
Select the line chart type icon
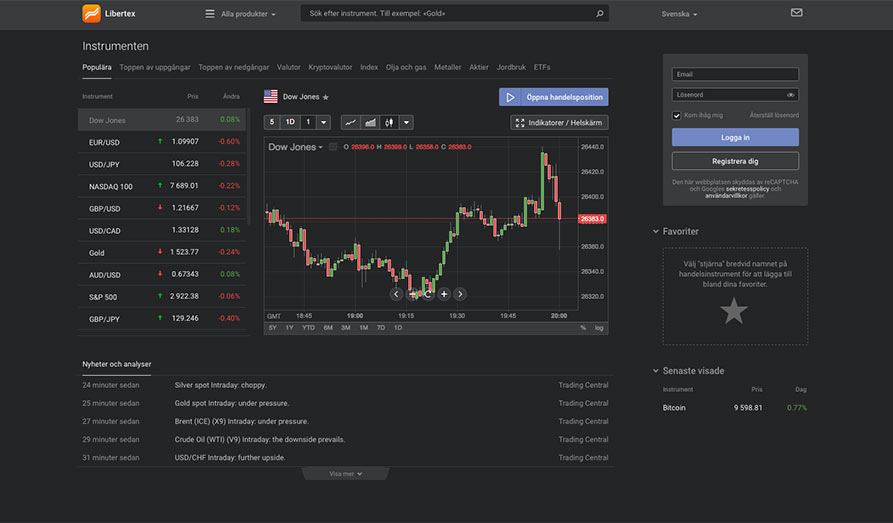pos(351,122)
